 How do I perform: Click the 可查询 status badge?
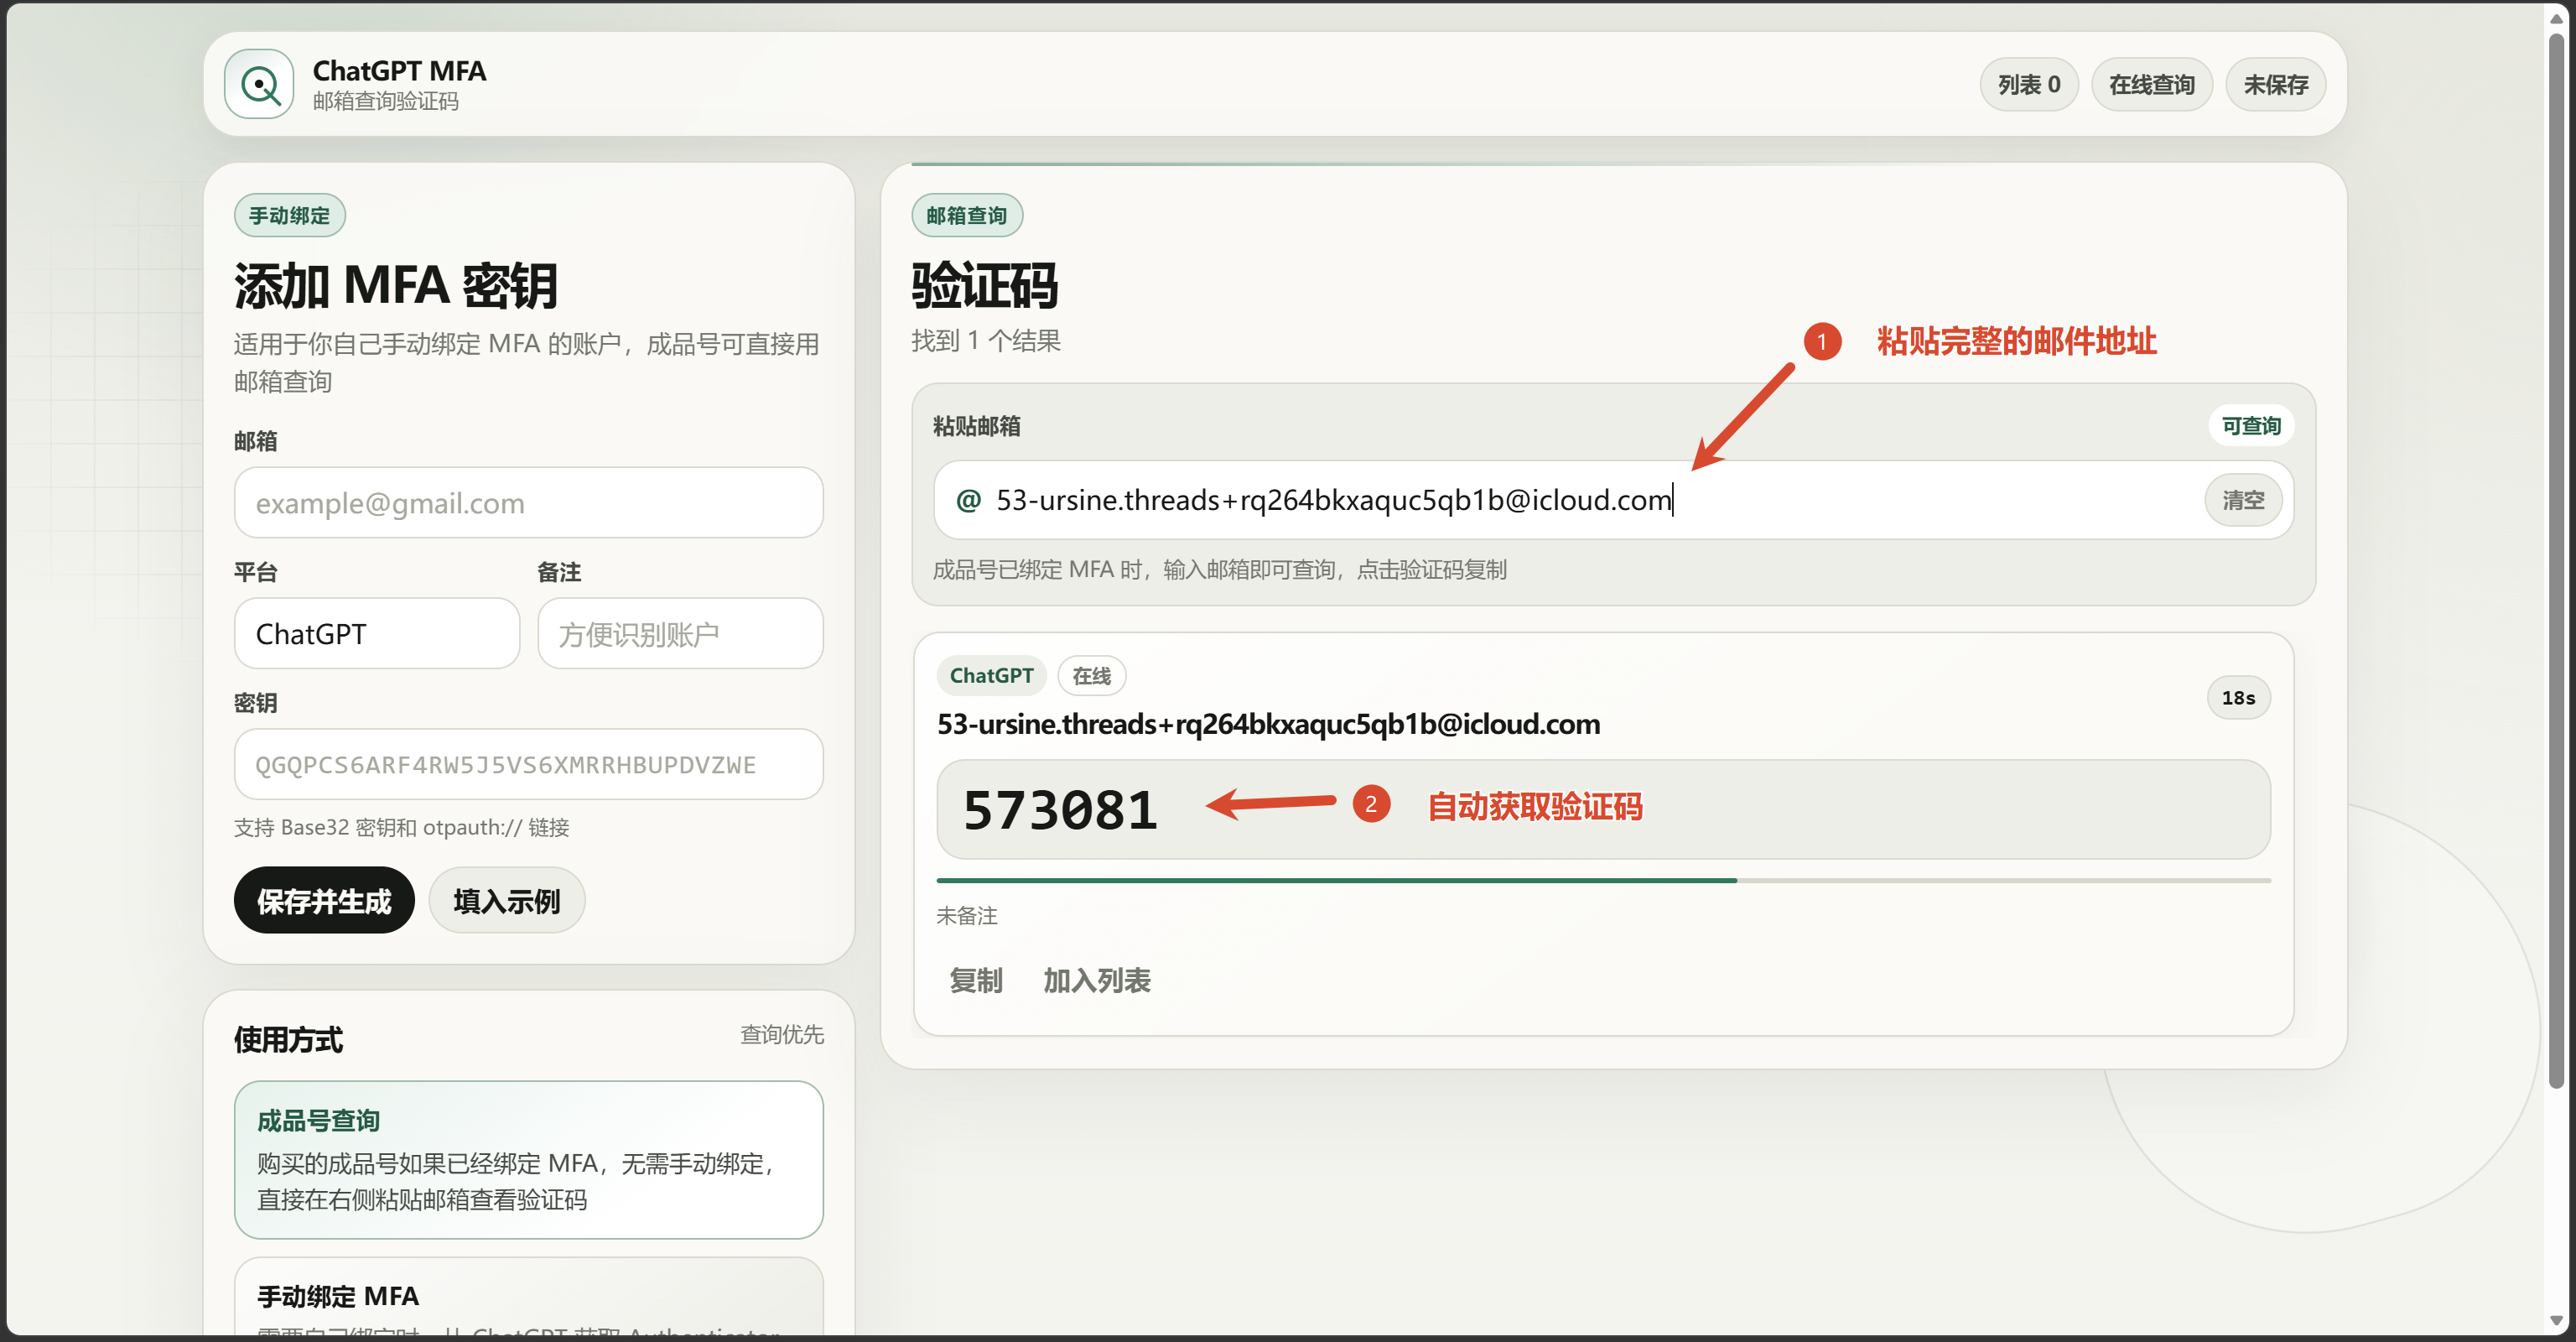(2251, 426)
